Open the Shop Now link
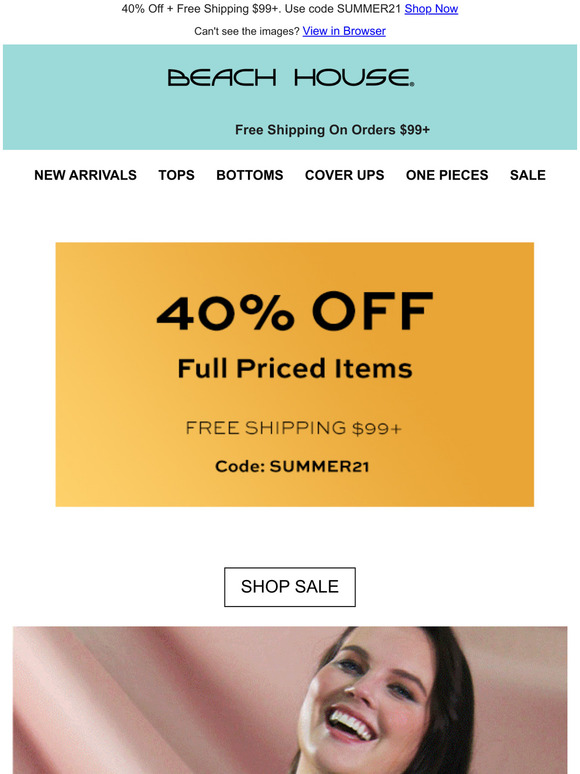The image size is (580, 774). [431, 9]
